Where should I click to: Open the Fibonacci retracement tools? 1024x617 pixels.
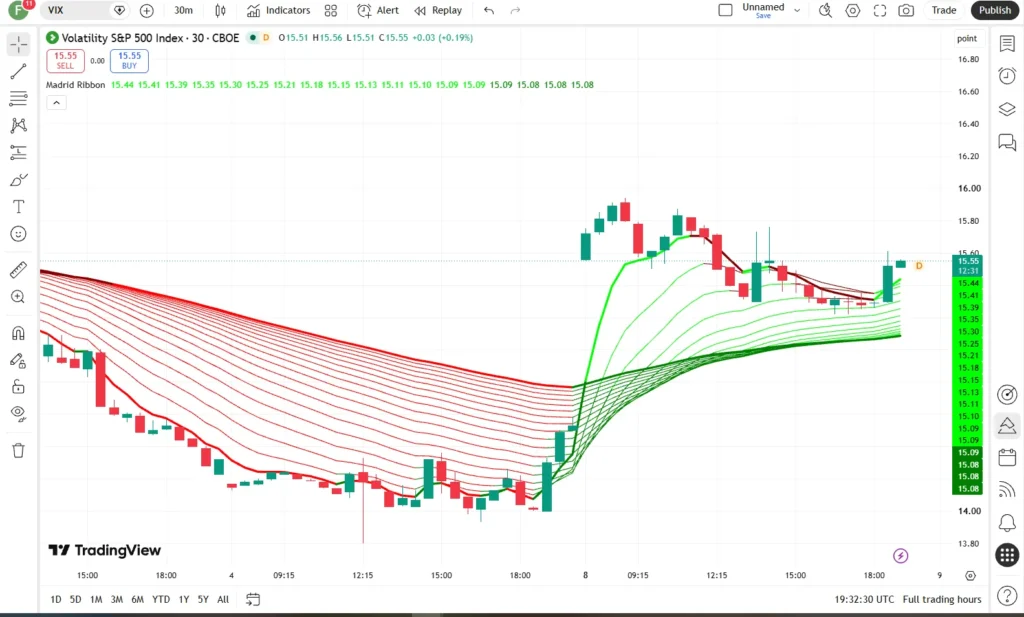(18, 99)
